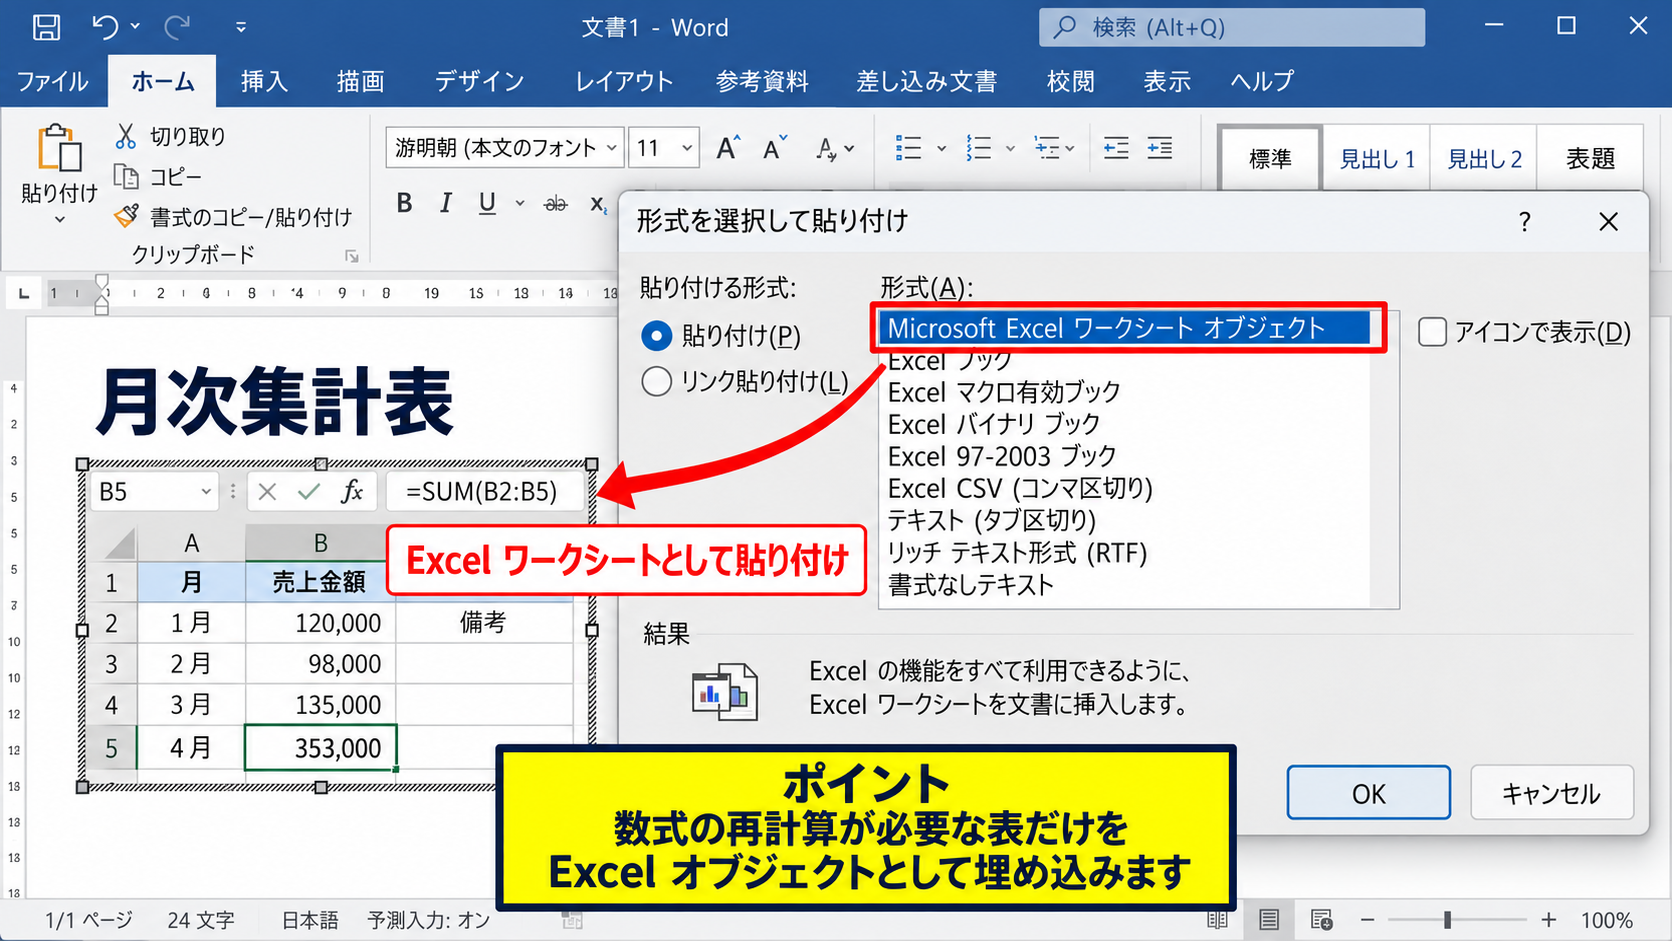Click the dialog help question mark
This screenshot has width=1672, height=941.
point(1525,221)
